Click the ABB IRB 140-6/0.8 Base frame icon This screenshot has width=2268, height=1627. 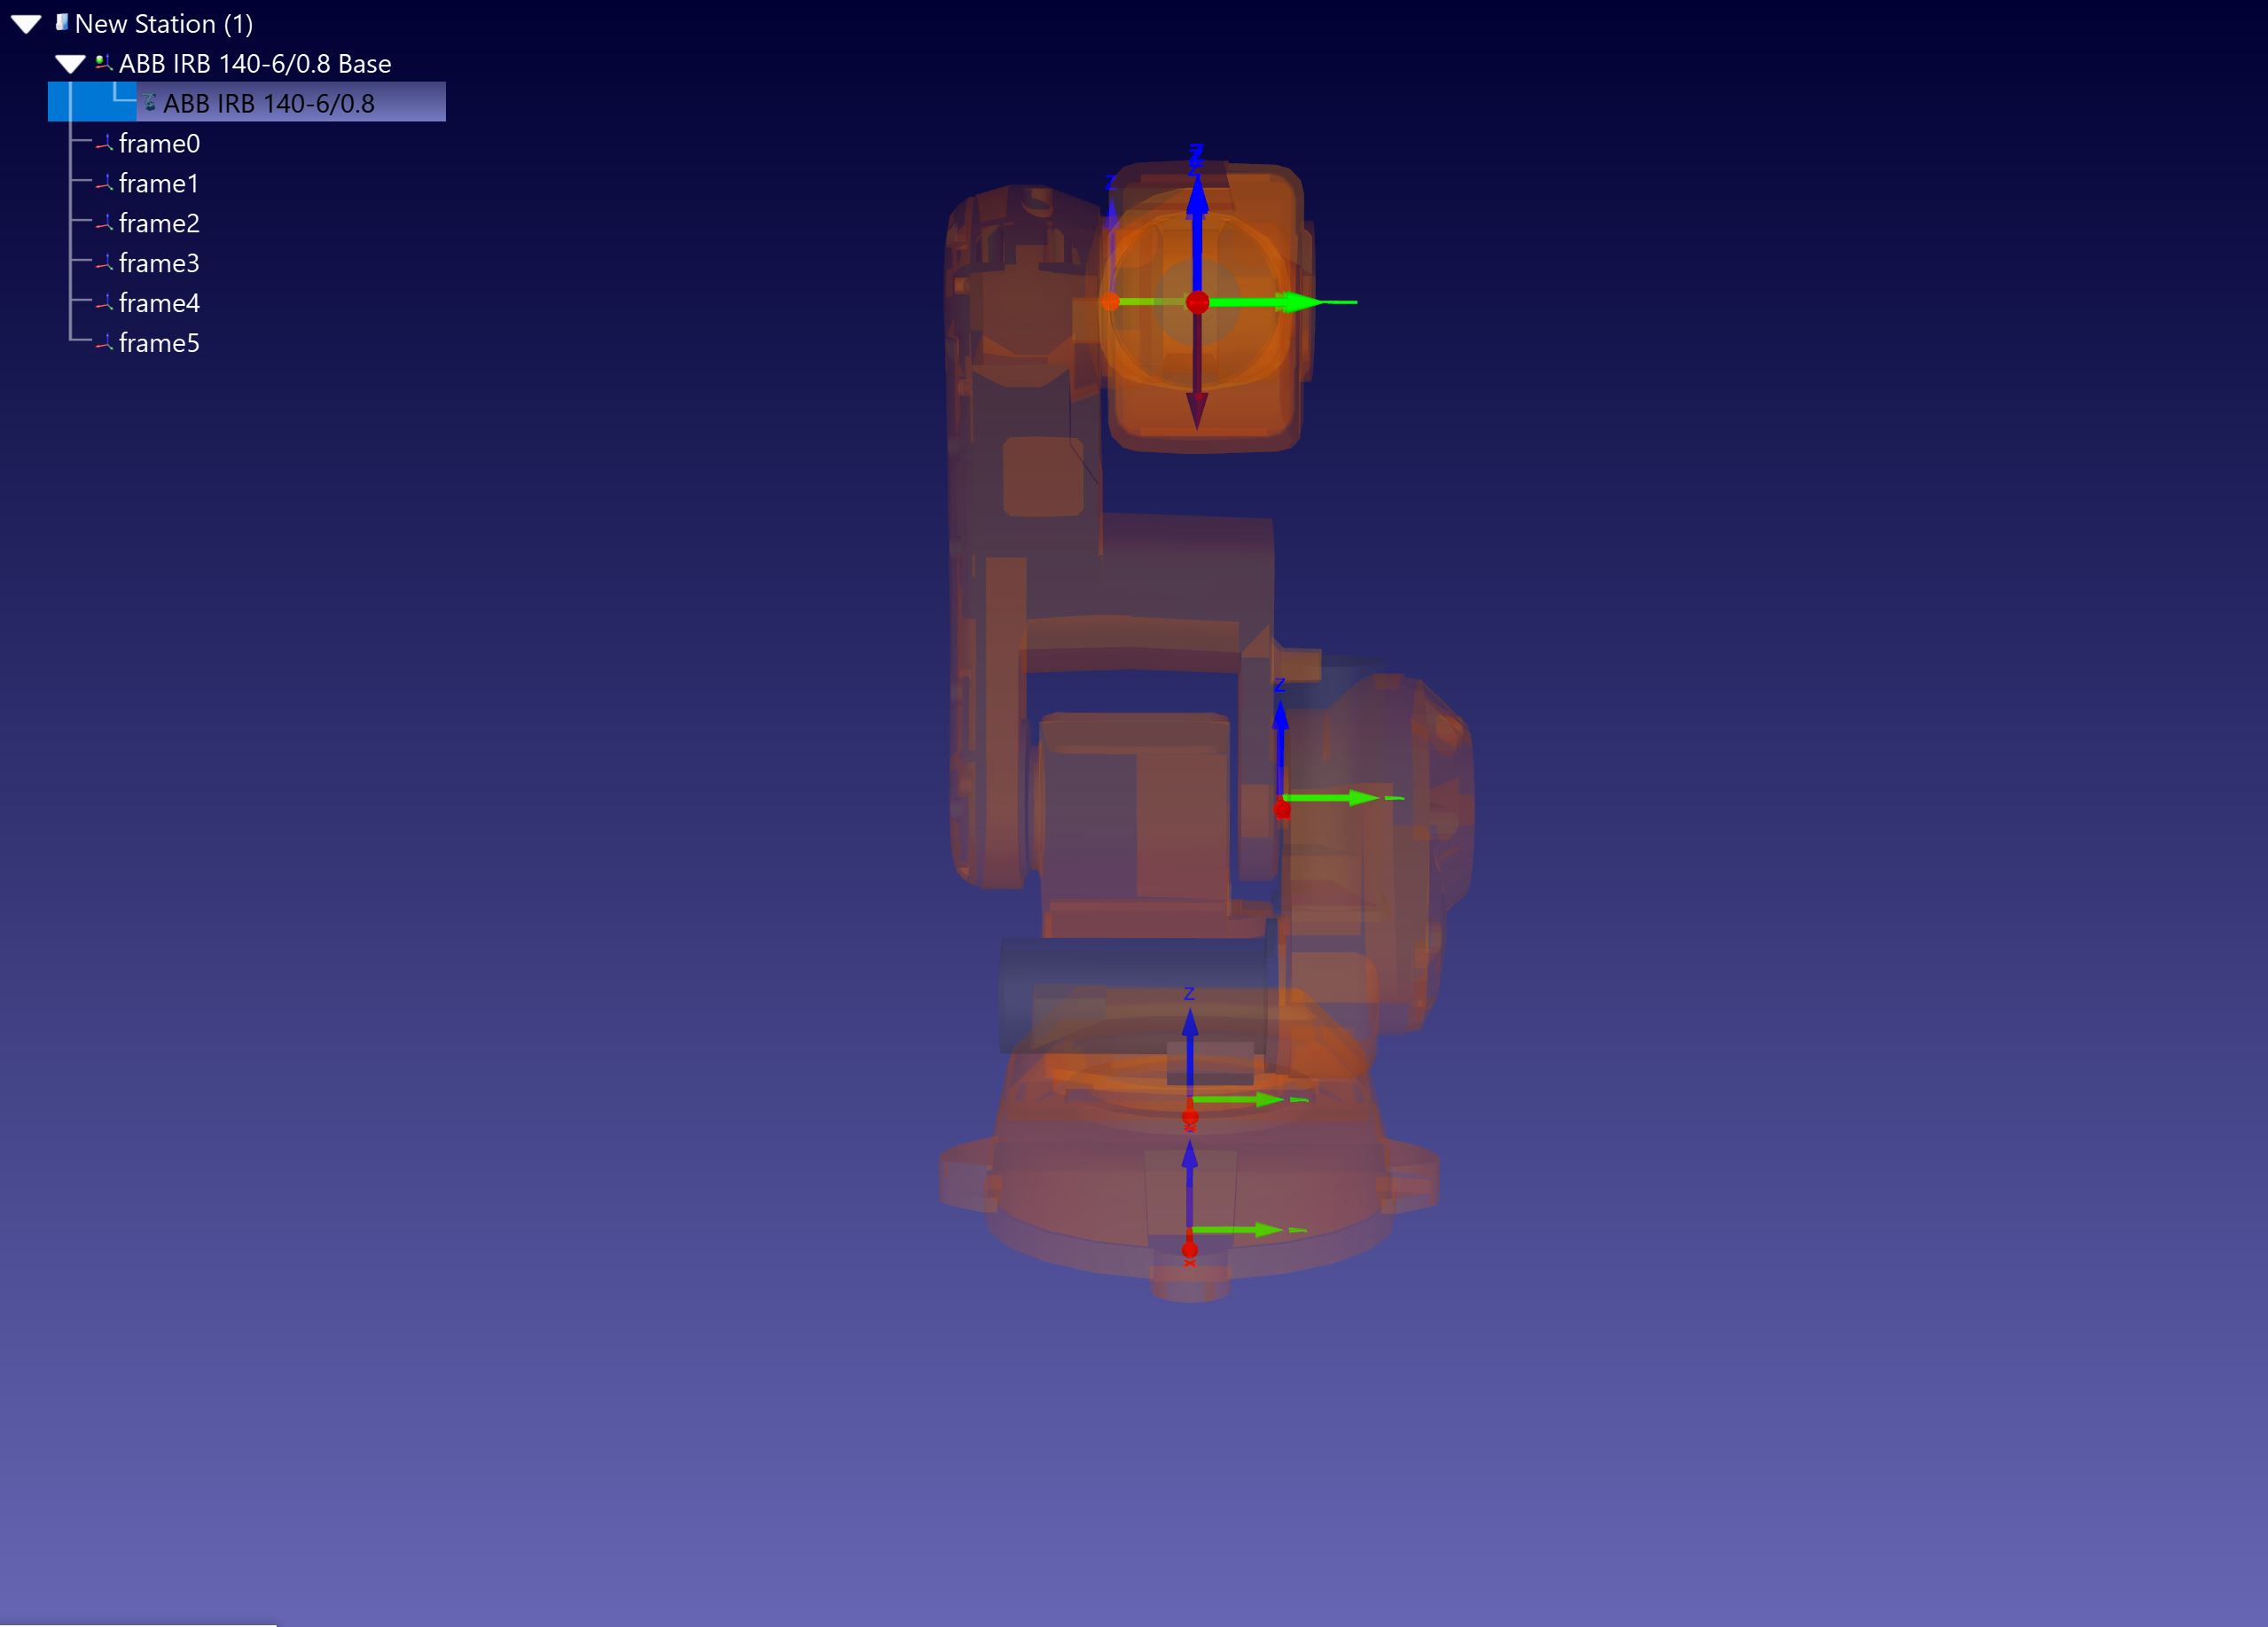103,63
